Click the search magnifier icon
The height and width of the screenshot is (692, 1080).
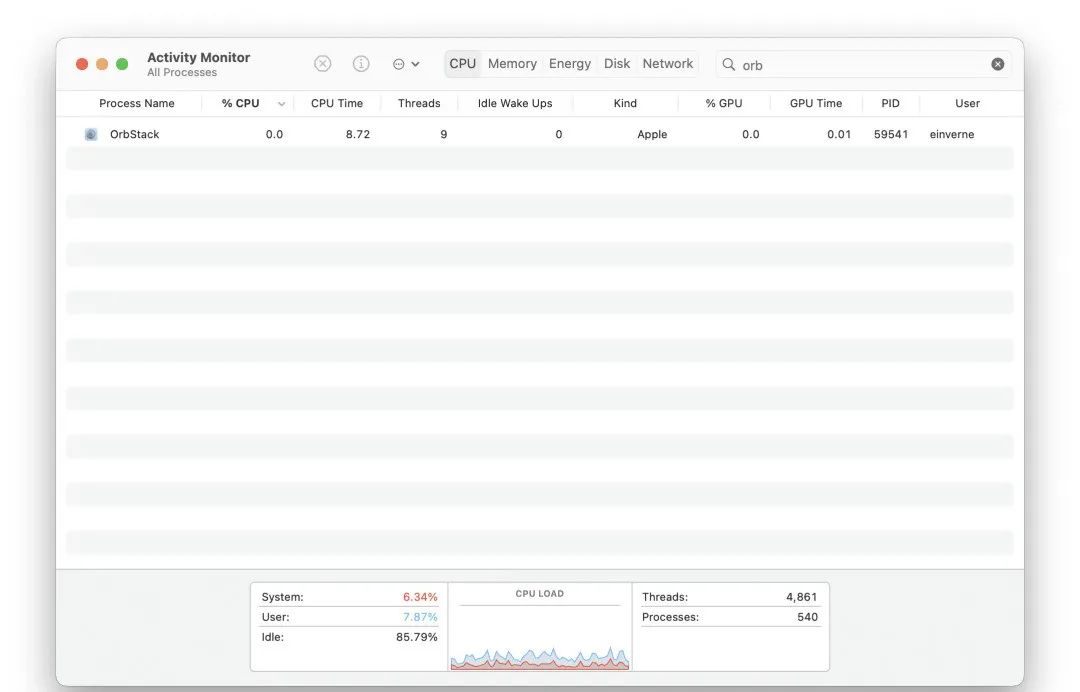coord(728,65)
